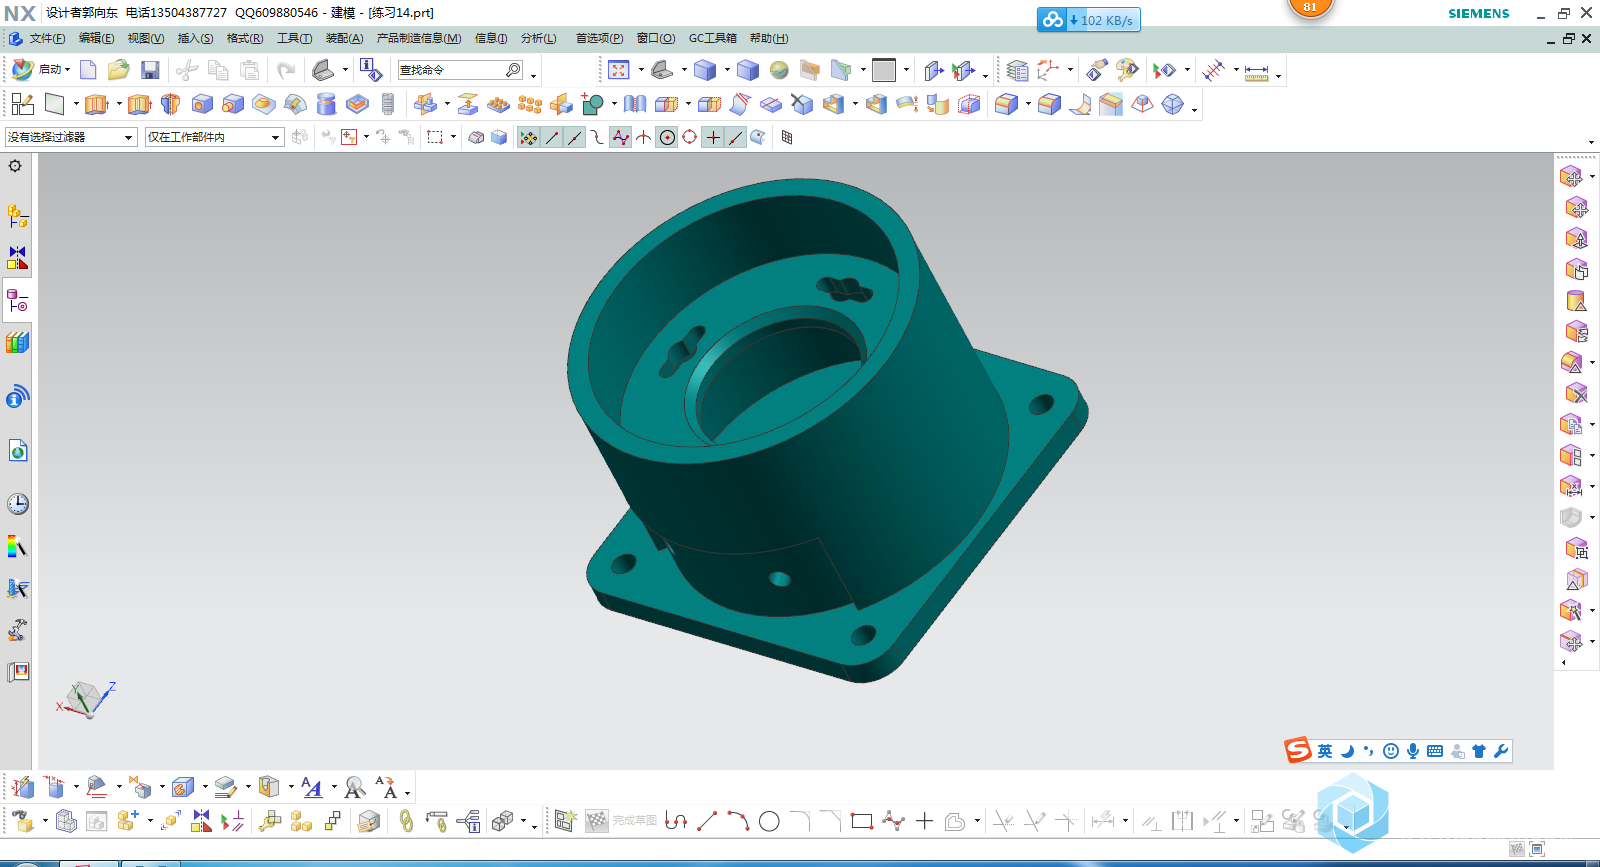This screenshot has height=867, width=1600.
Task: Click the Mirror Assembly icon
Action: pos(201,821)
